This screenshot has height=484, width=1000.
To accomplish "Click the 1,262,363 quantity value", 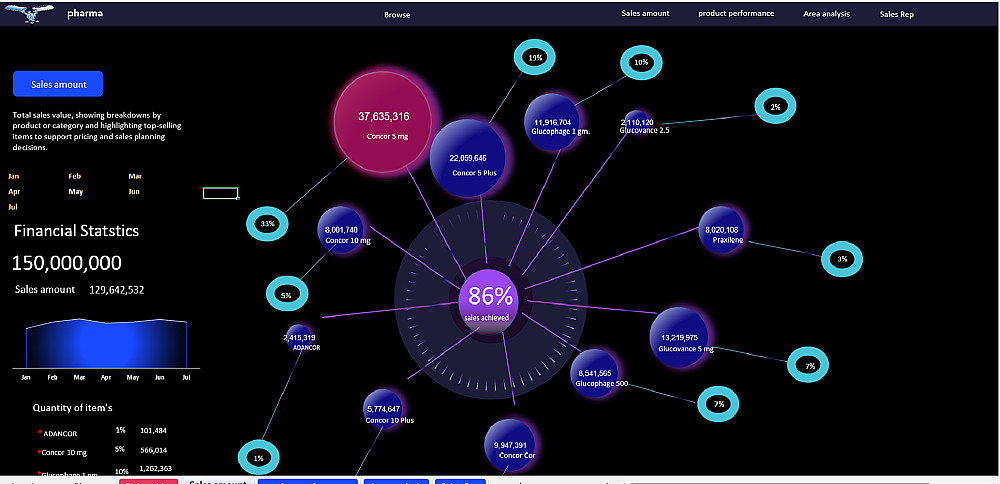I will (x=155, y=468).
